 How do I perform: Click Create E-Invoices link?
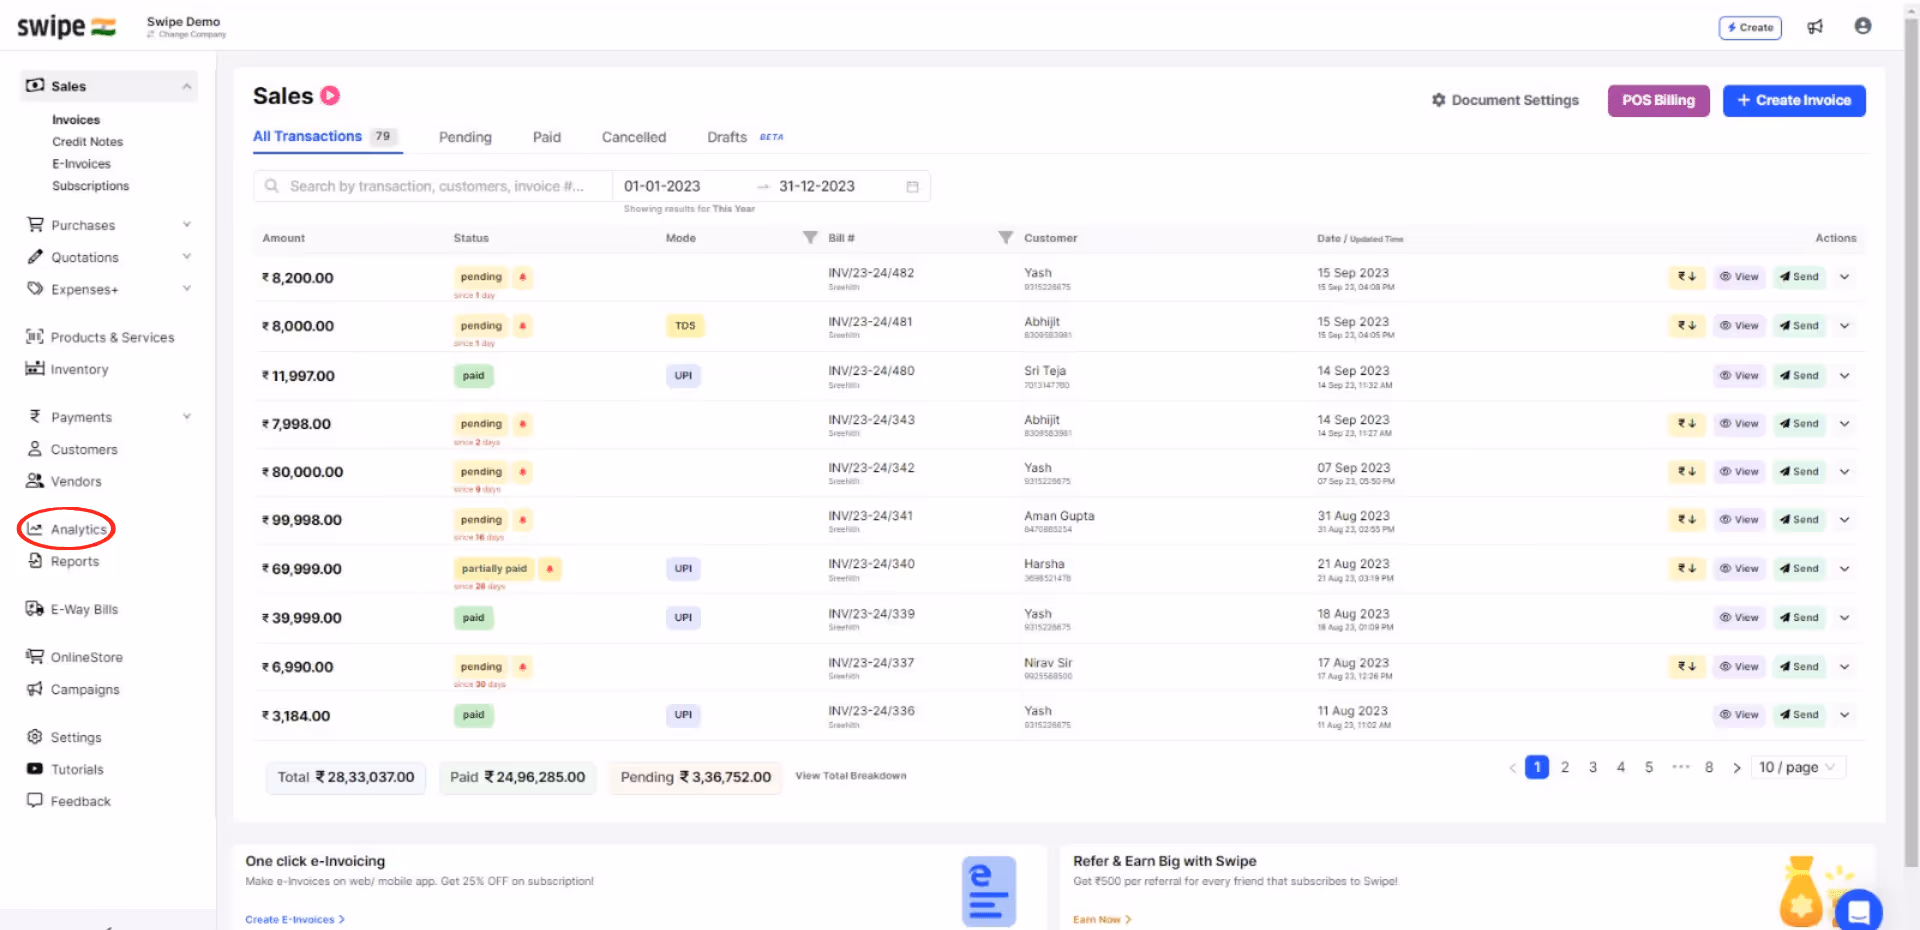point(295,919)
